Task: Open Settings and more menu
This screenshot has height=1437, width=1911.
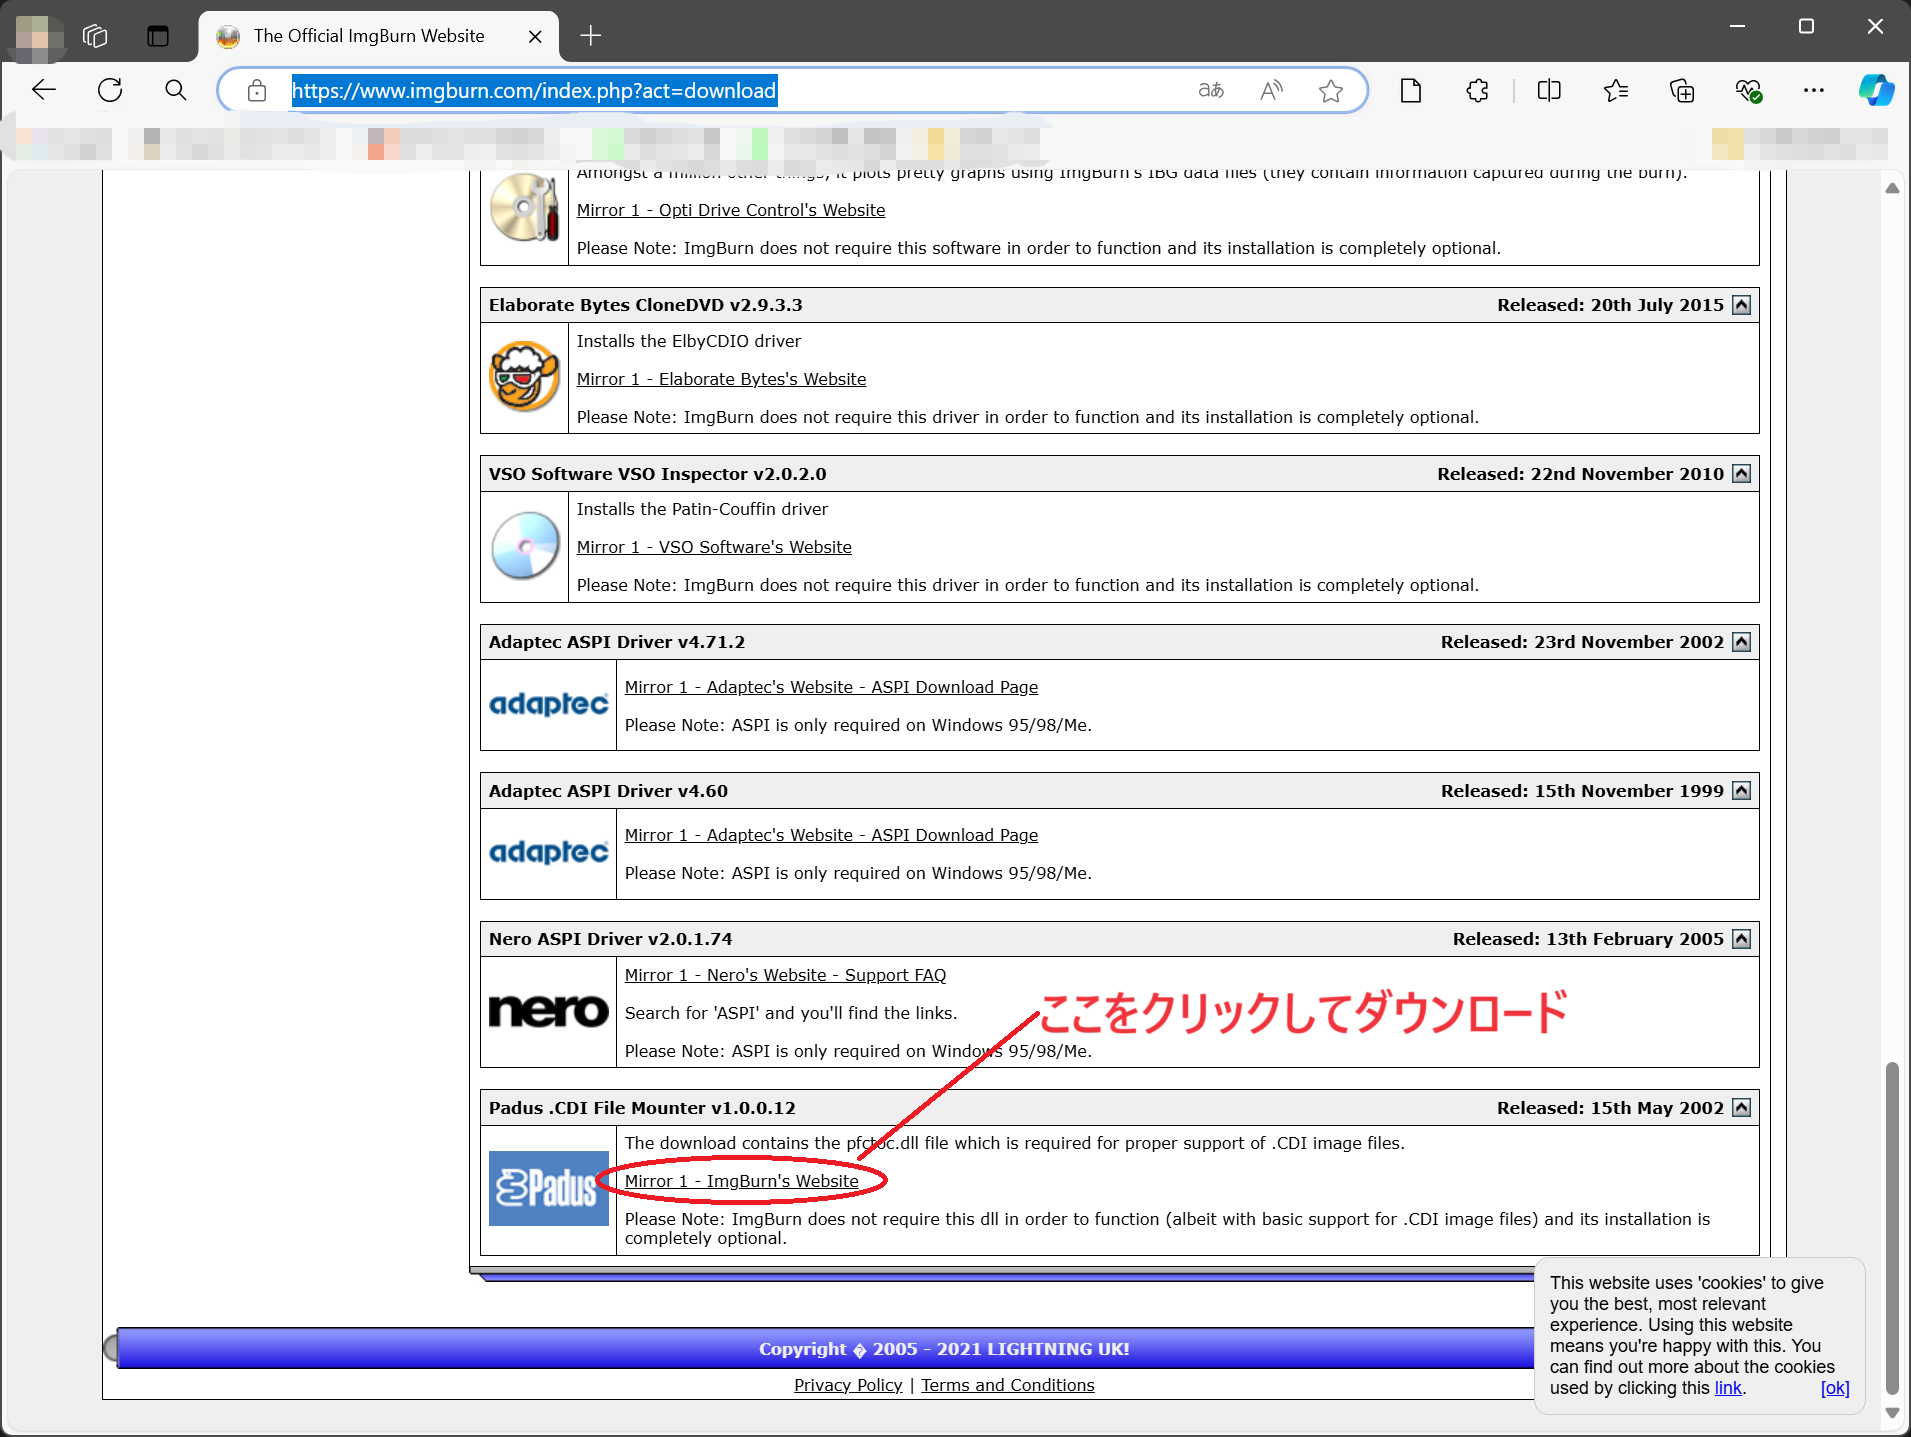Action: pos(1814,91)
